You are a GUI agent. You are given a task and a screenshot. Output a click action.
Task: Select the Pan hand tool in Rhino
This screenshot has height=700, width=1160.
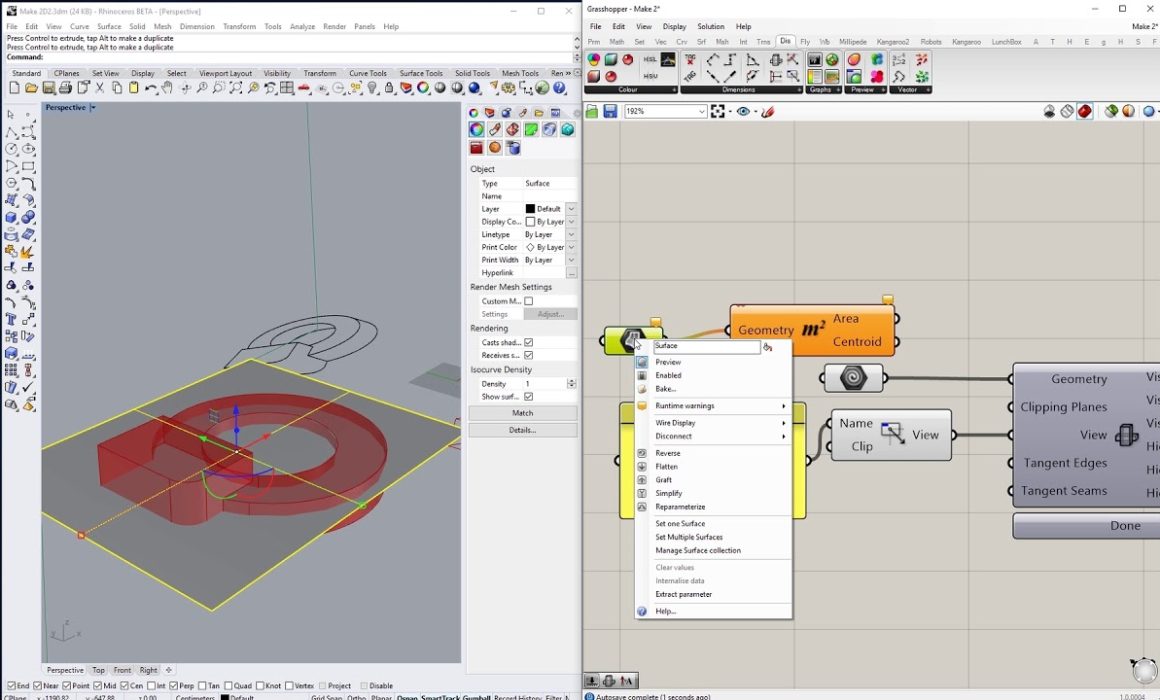click(167, 88)
